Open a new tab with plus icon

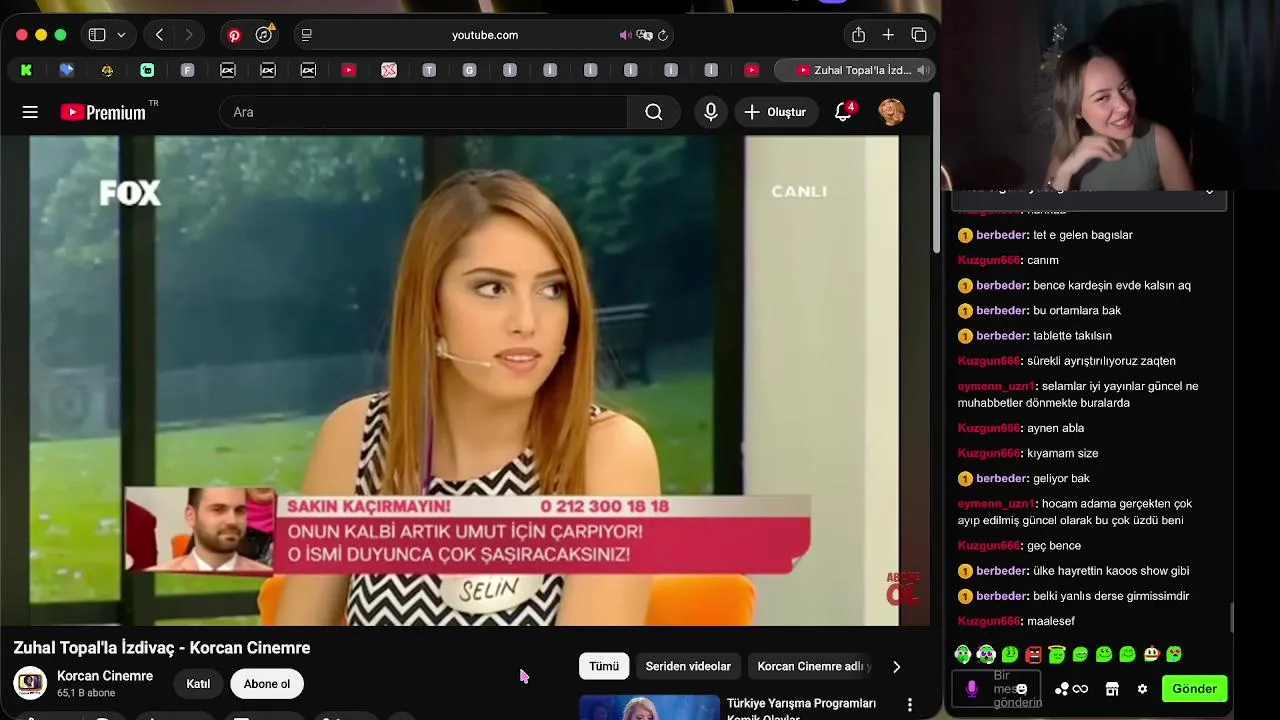coord(888,35)
